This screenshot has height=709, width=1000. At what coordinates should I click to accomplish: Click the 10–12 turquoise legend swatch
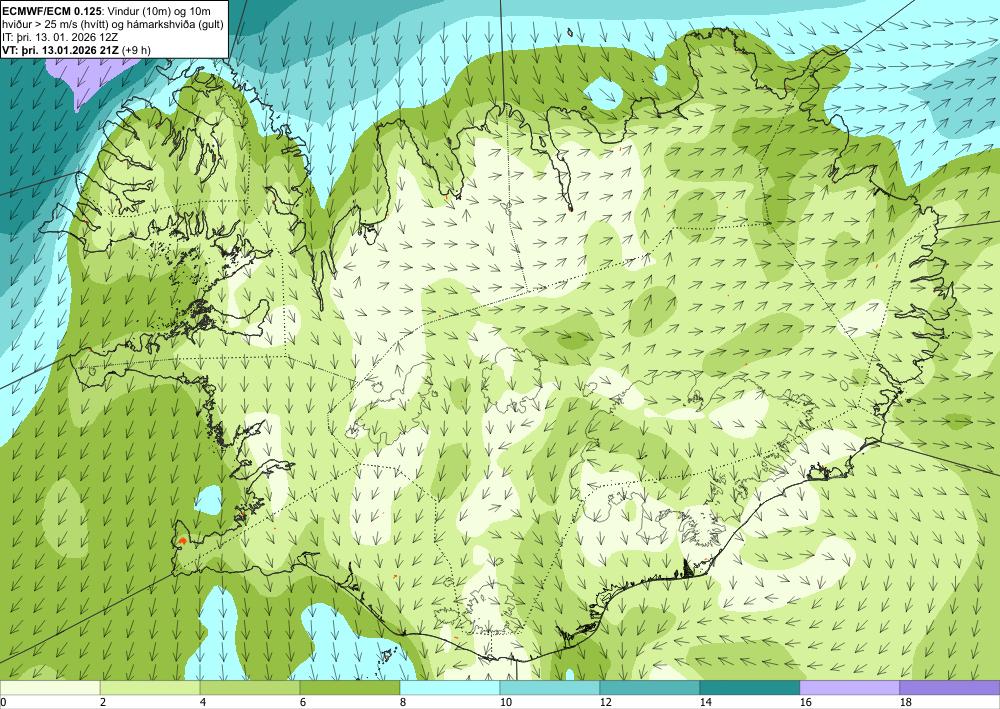pyautogui.click(x=550, y=688)
